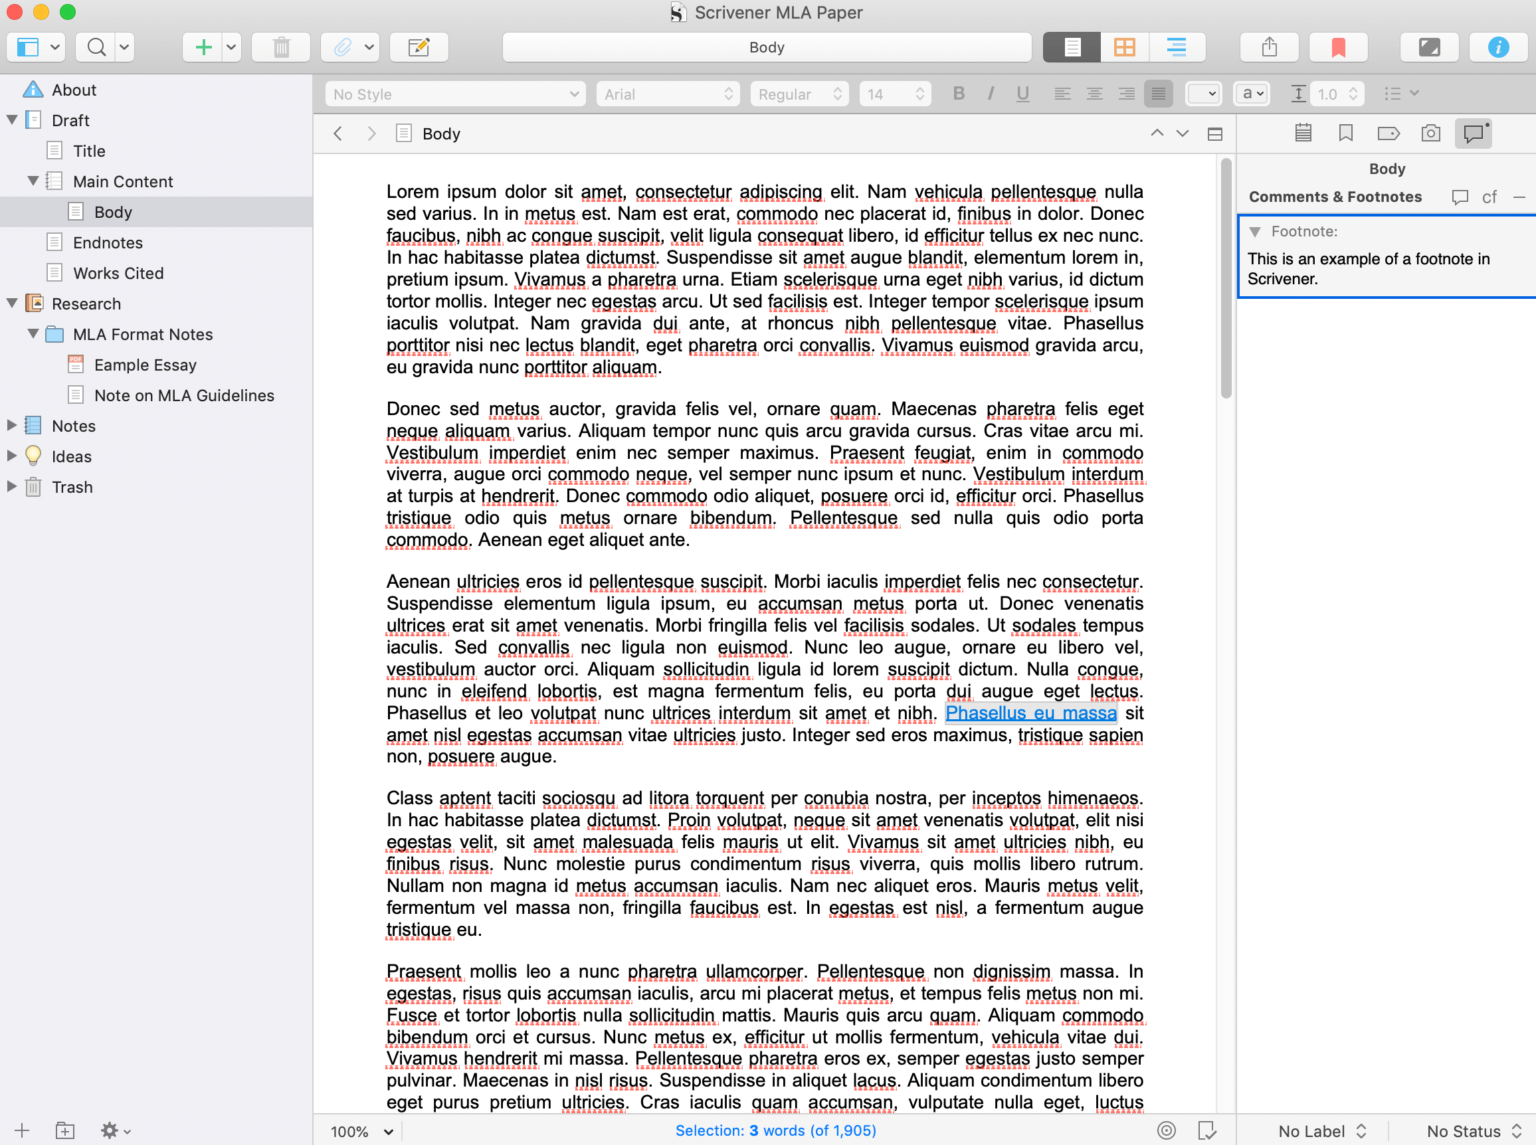The width and height of the screenshot is (1536, 1145).
Task: Toggle italic formatting in the format bar
Action: 990,93
